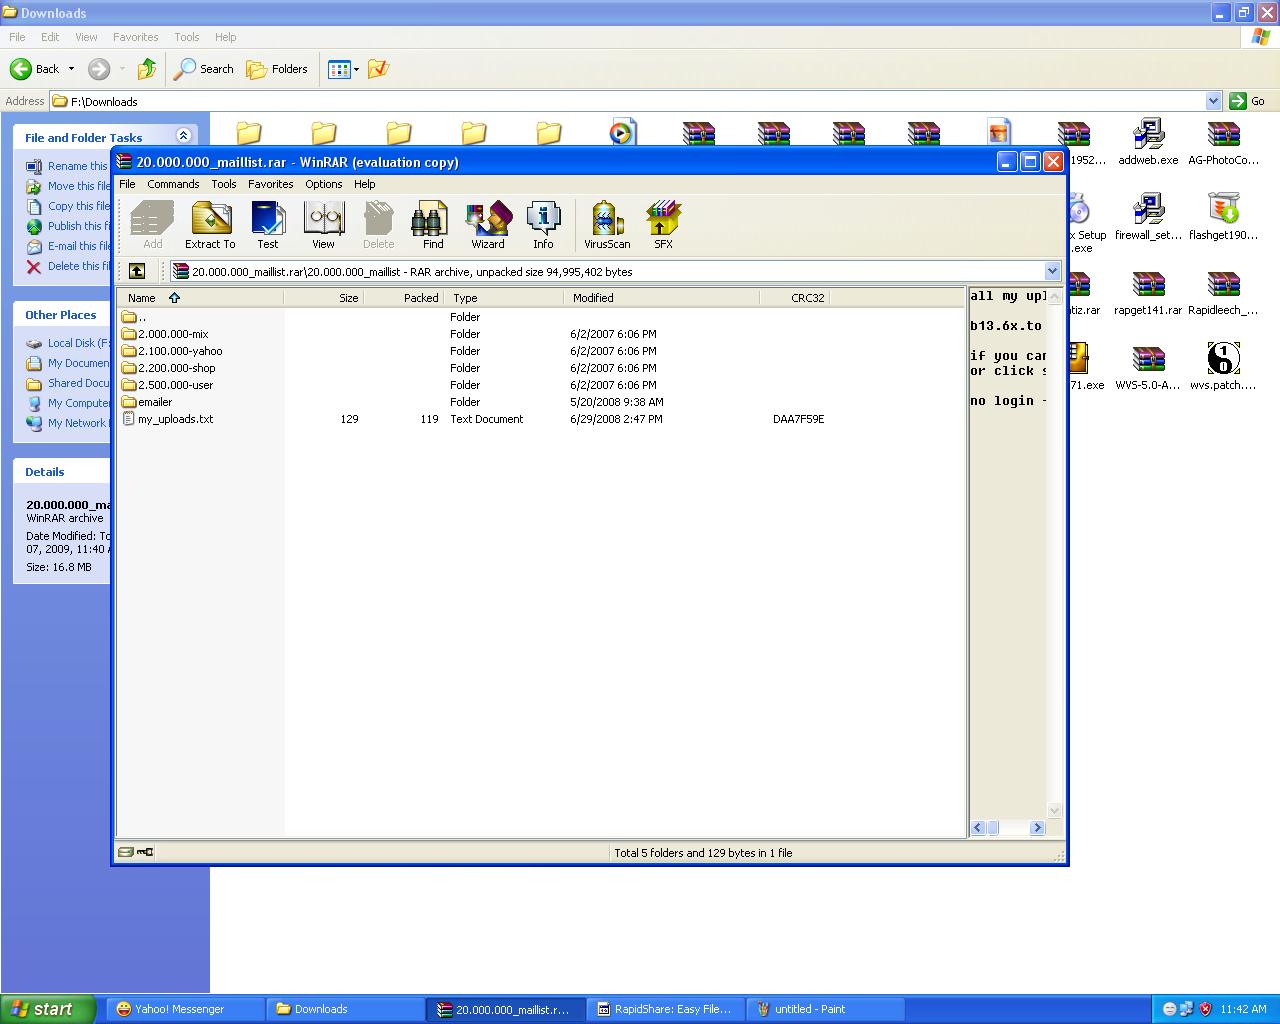This screenshot has width=1280, height=1024.
Task: Click the Add toolbar icon in WinRAR
Action: pyautogui.click(x=152, y=225)
